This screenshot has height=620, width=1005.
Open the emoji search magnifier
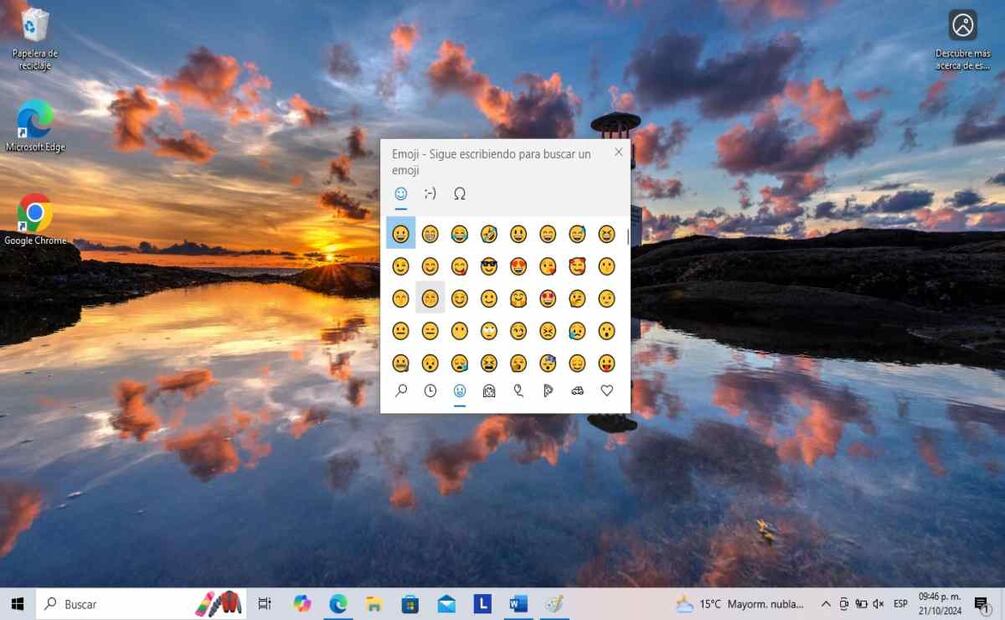[401, 391]
